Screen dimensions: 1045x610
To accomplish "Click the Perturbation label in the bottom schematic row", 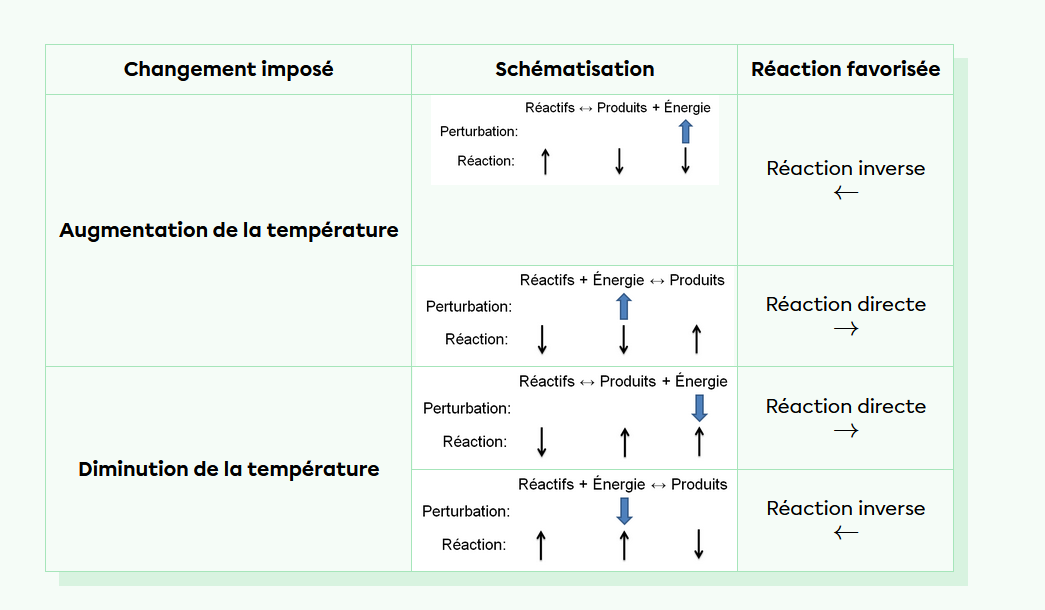I will coord(466,511).
